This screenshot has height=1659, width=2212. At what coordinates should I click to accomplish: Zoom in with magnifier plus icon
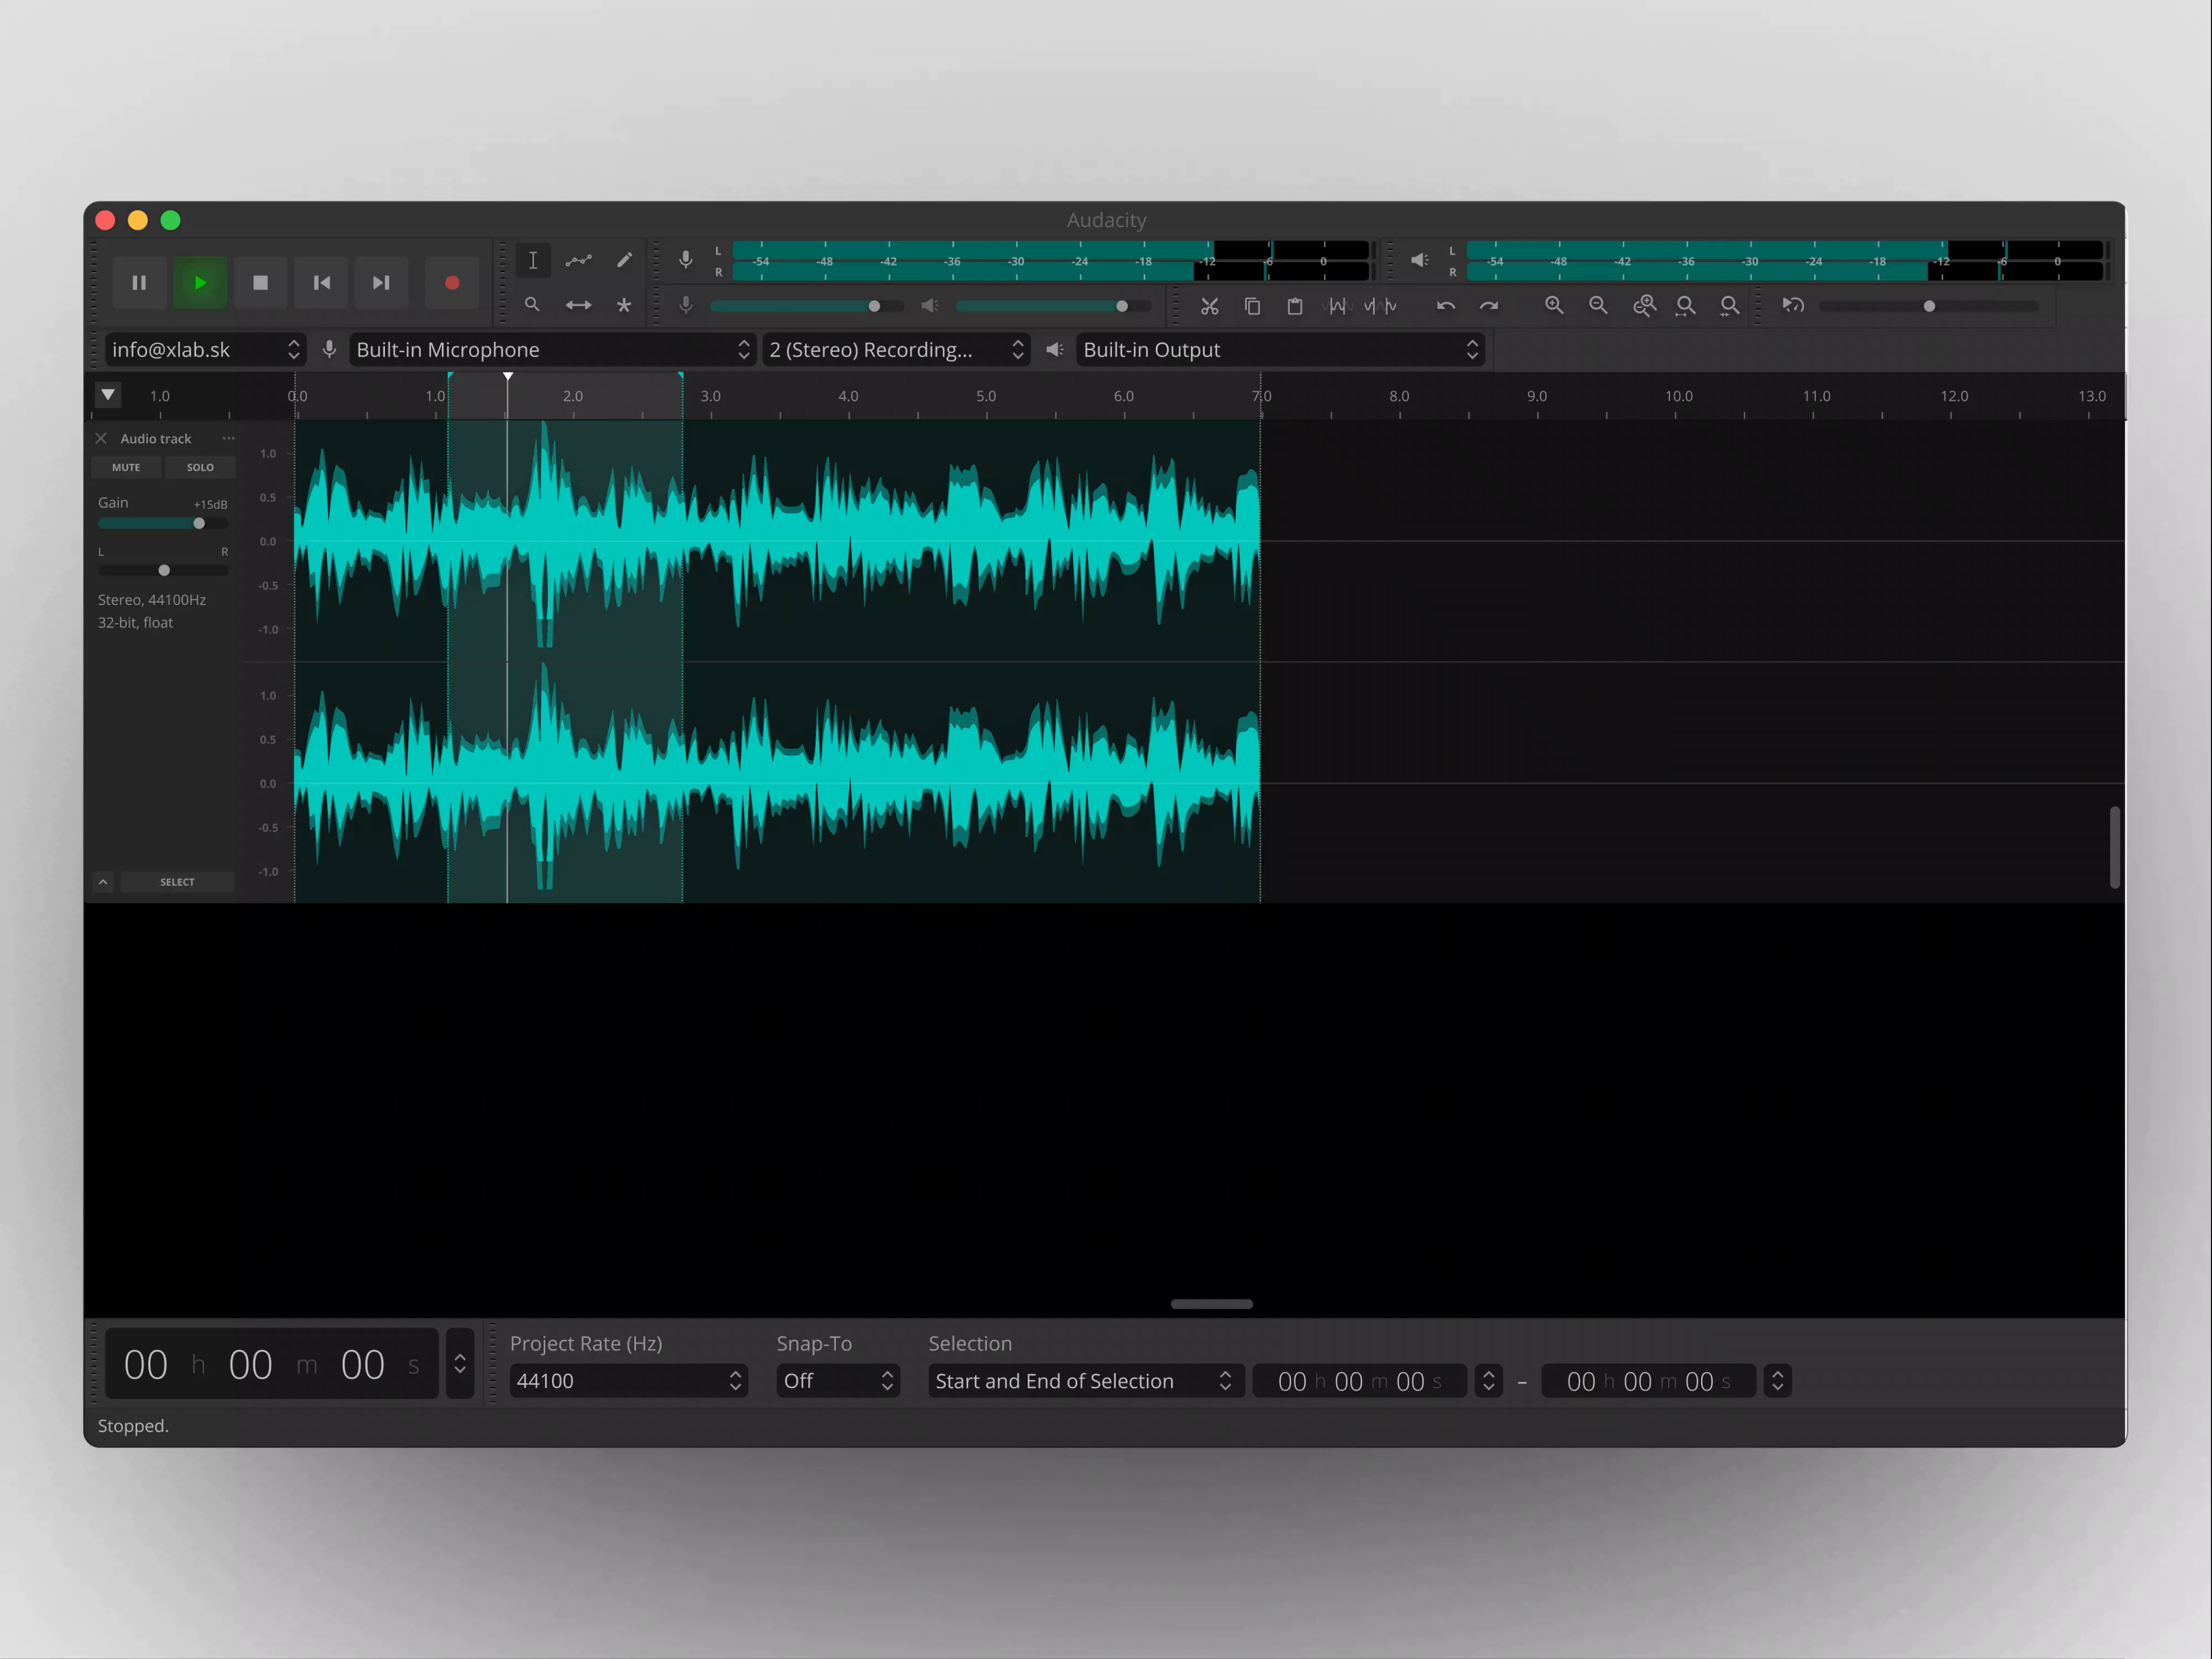[1553, 306]
